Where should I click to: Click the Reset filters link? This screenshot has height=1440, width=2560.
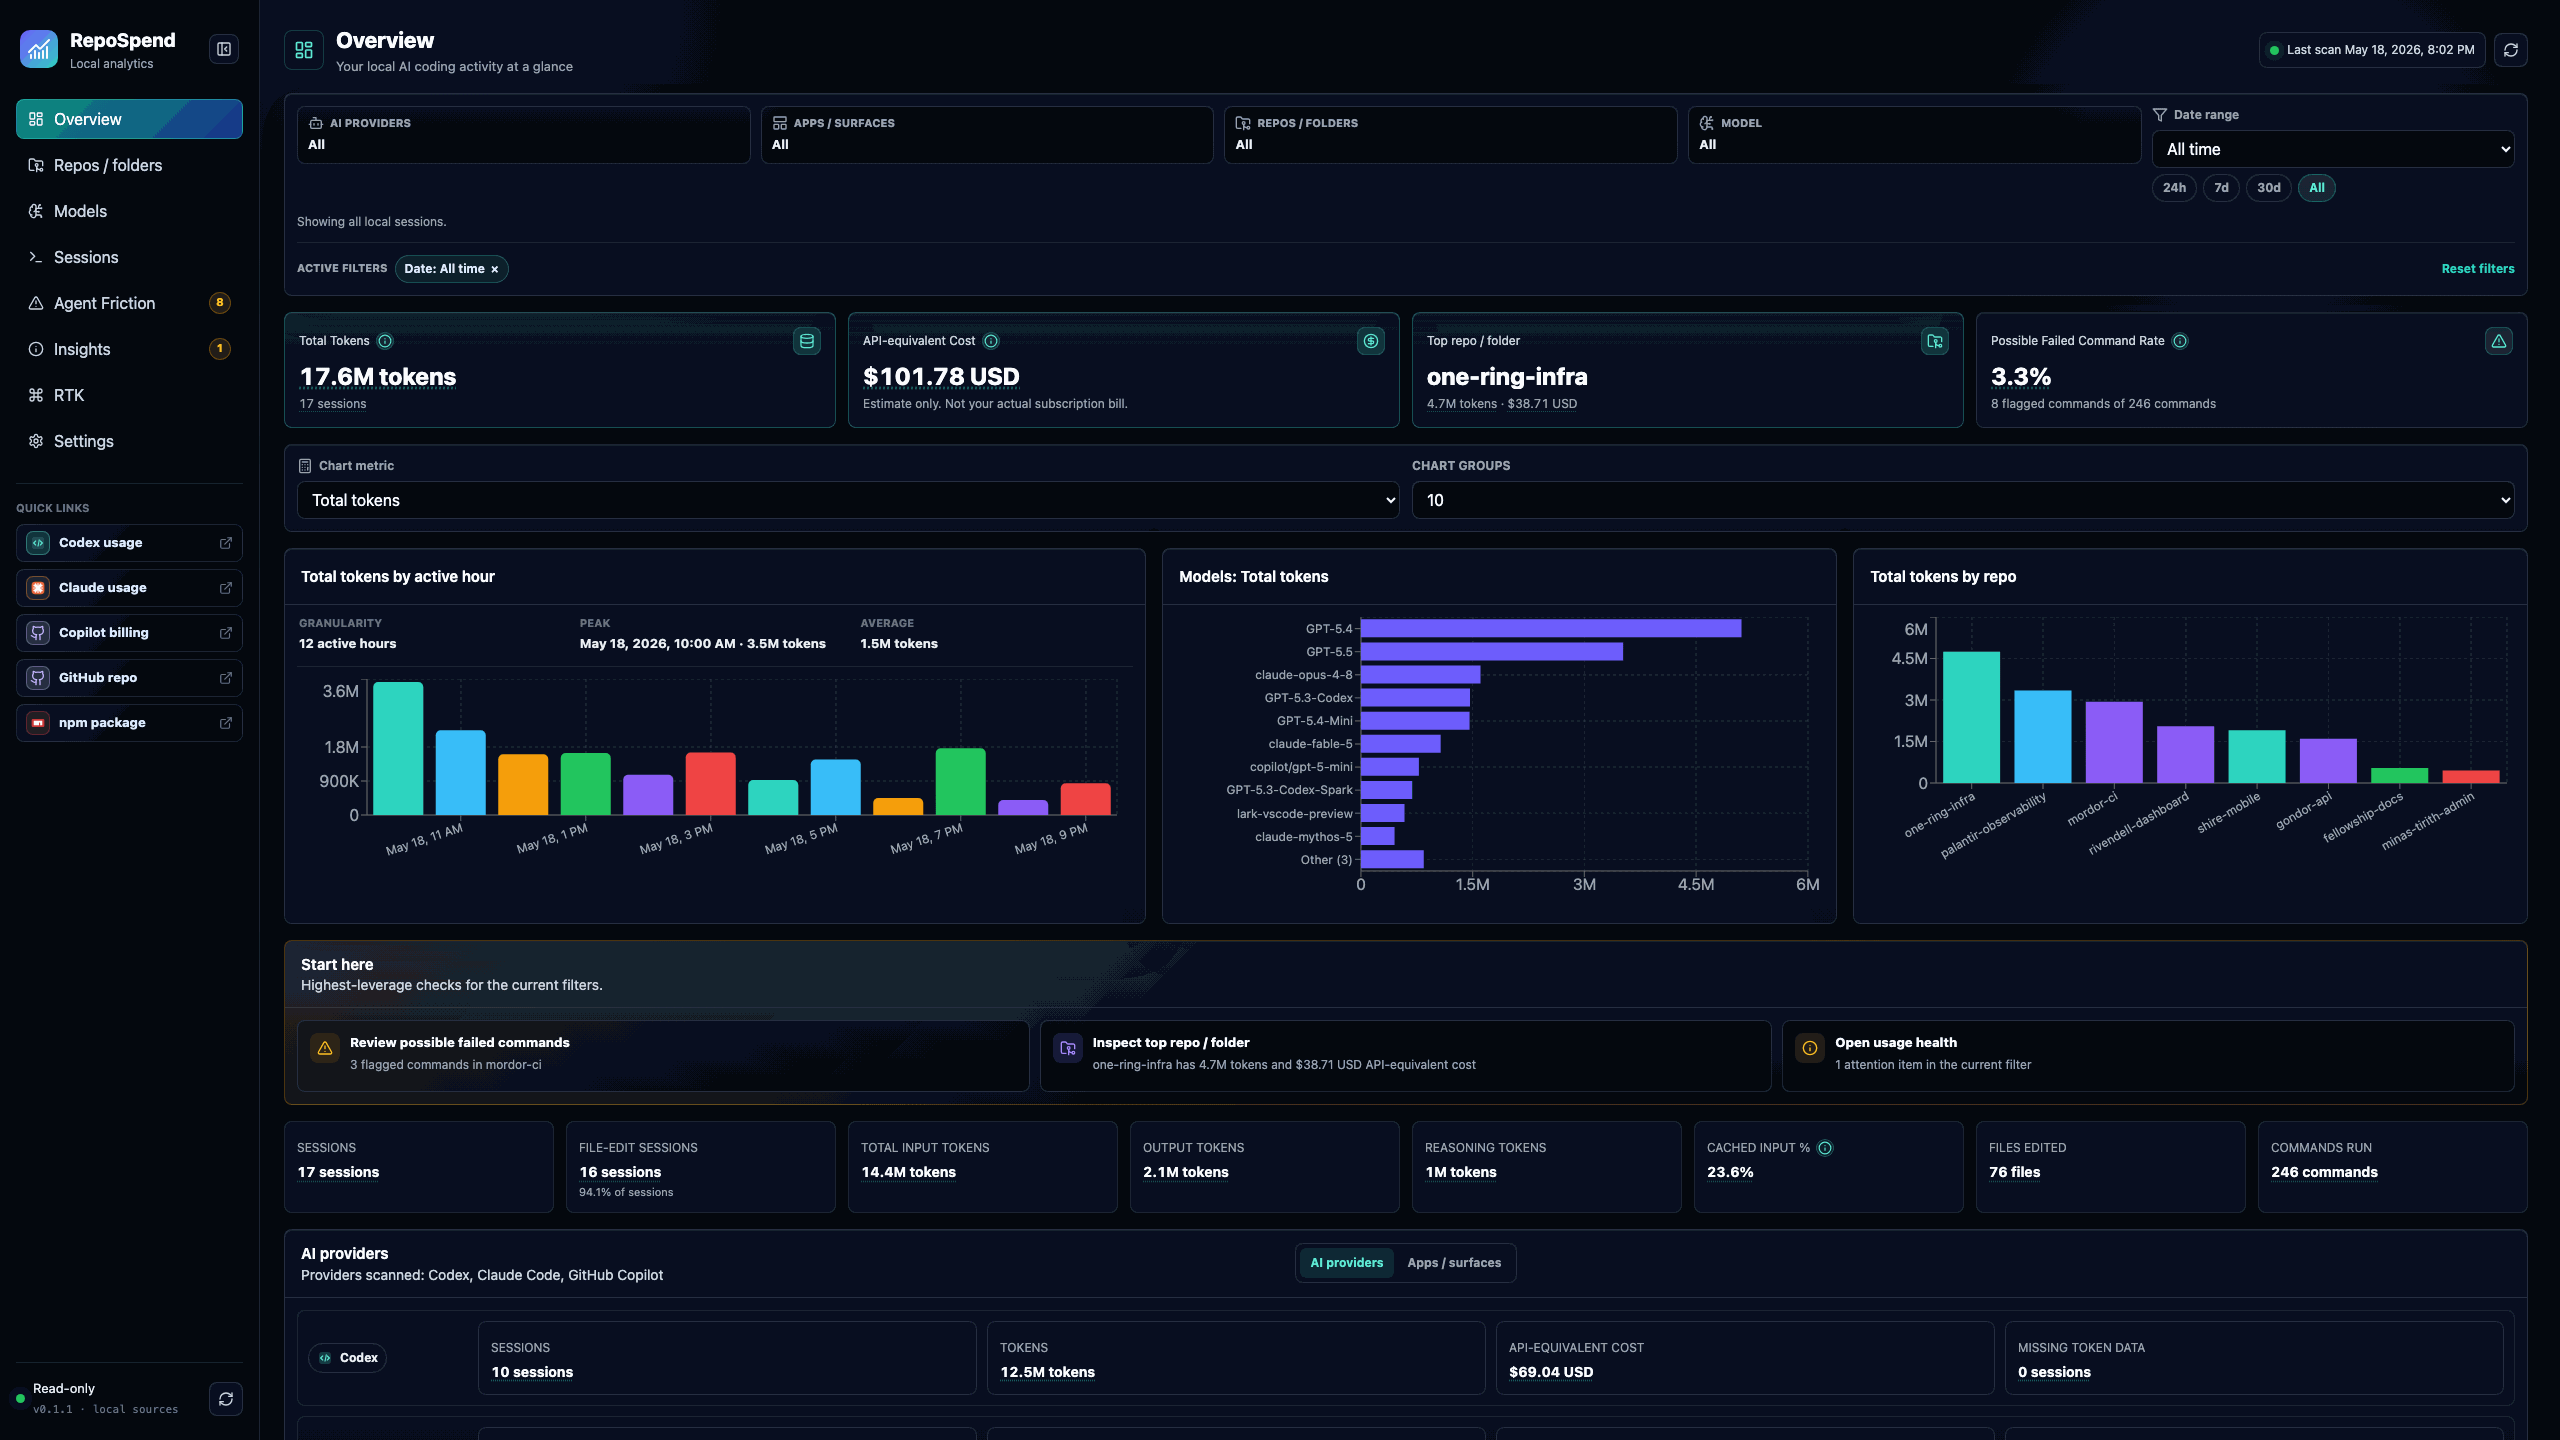pos(2478,269)
